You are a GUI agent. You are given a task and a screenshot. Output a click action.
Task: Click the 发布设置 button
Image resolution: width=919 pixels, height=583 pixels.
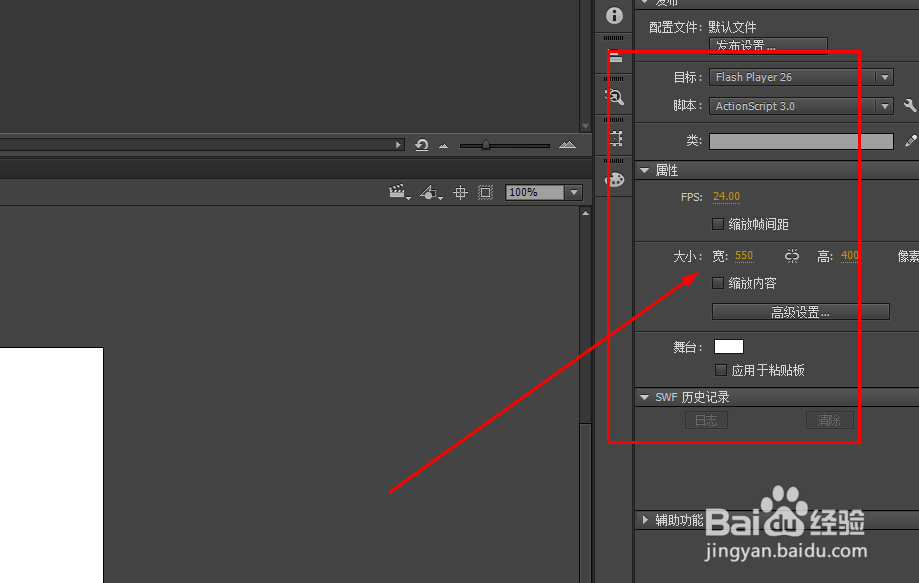768,46
